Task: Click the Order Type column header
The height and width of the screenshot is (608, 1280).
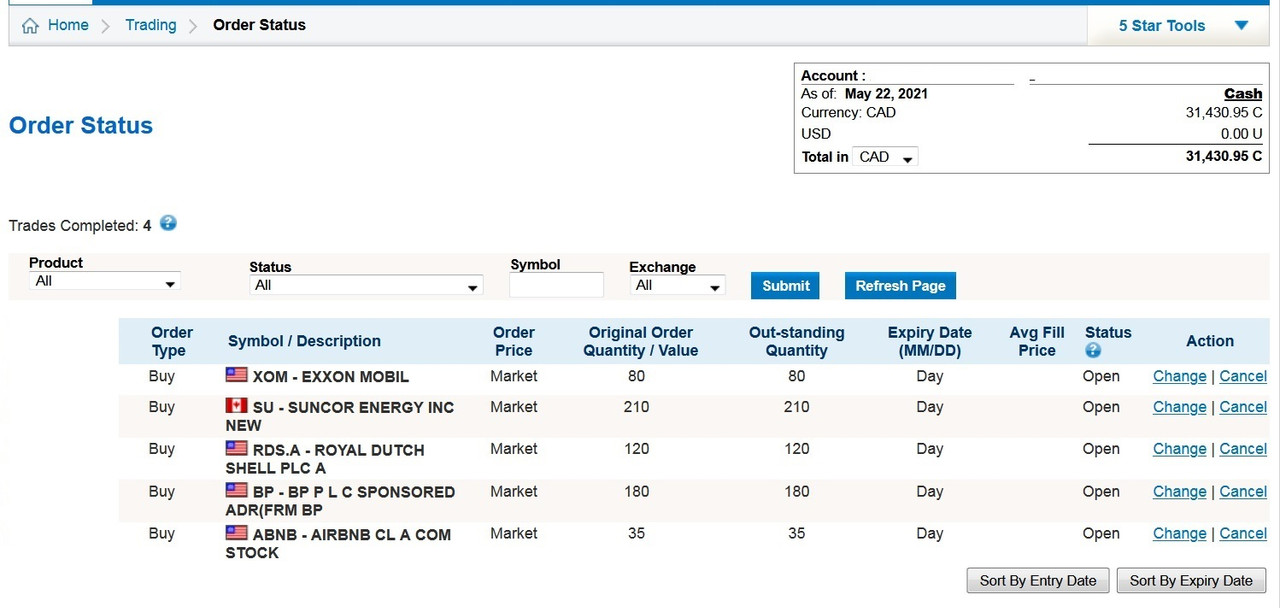Action: [x=172, y=341]
